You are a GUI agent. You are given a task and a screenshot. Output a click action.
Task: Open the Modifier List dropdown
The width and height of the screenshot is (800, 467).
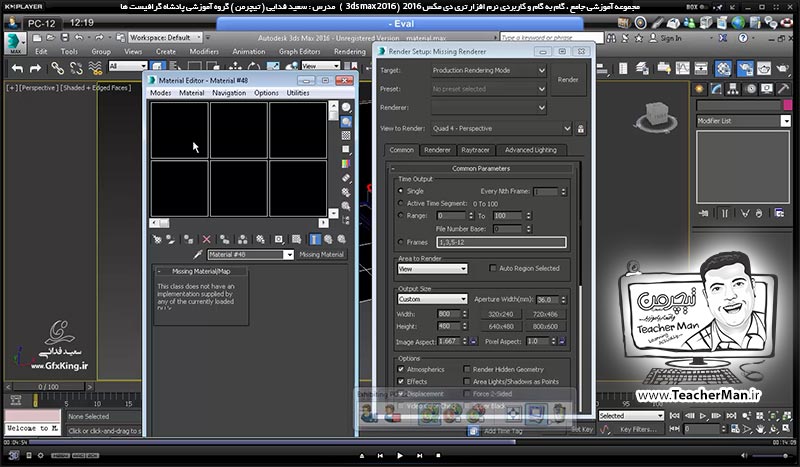[x=743, y=121]
